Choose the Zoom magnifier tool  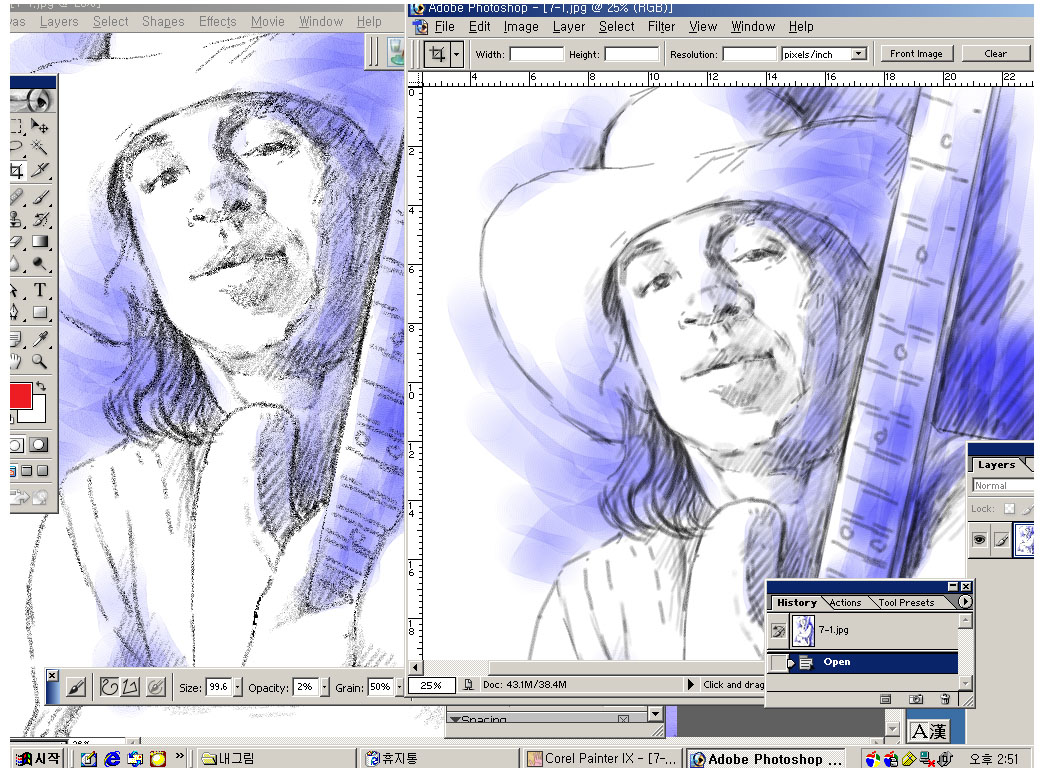[40, 362]
